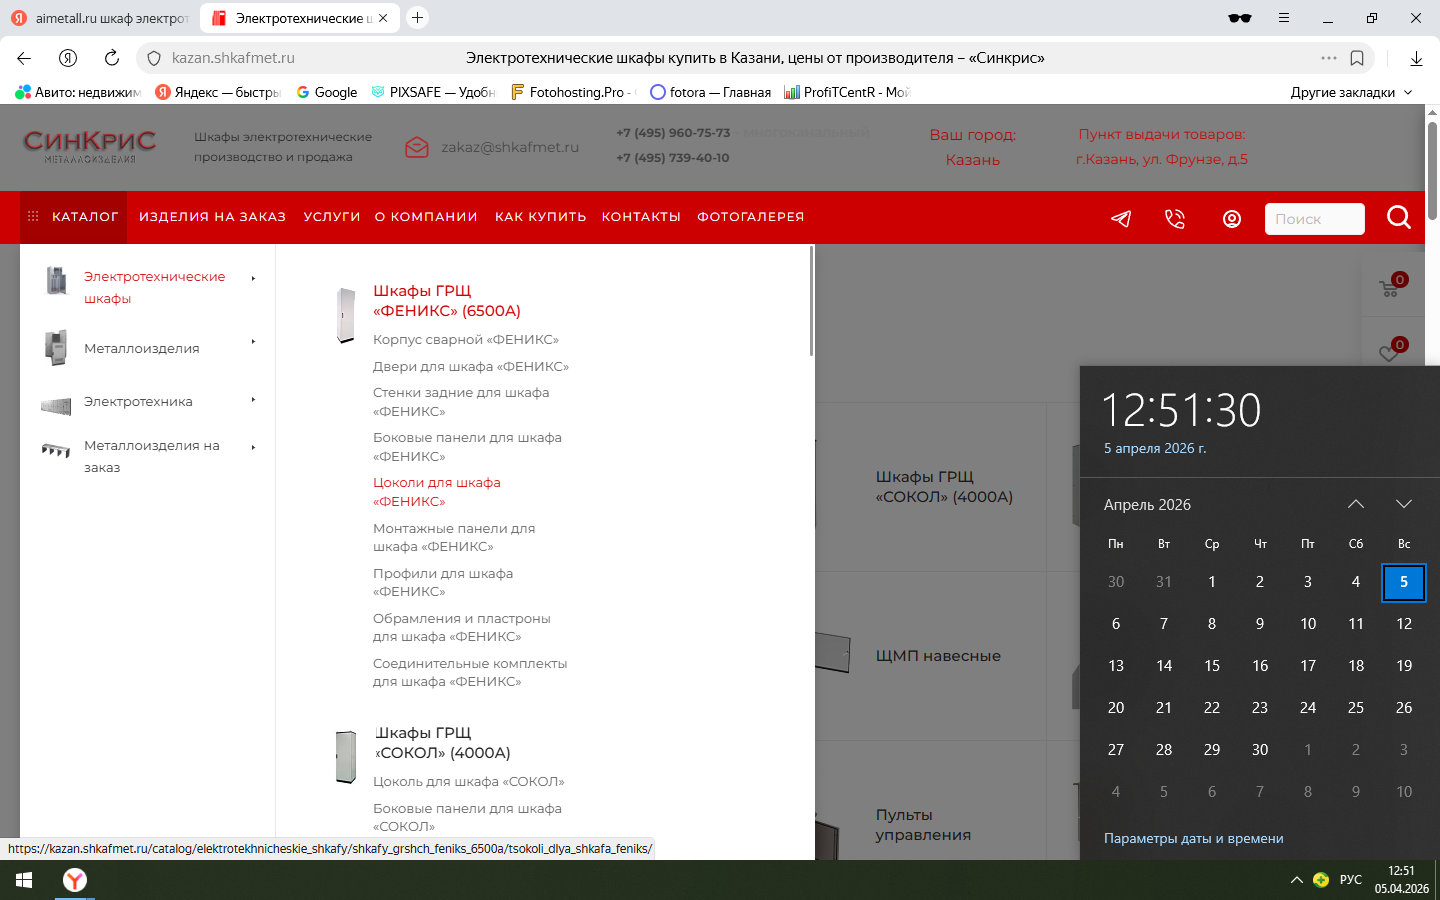Show hidden tray icons chevron
Viewport: 1440px width, 900px height.
pyautogui.click(x=1297, y=880)
